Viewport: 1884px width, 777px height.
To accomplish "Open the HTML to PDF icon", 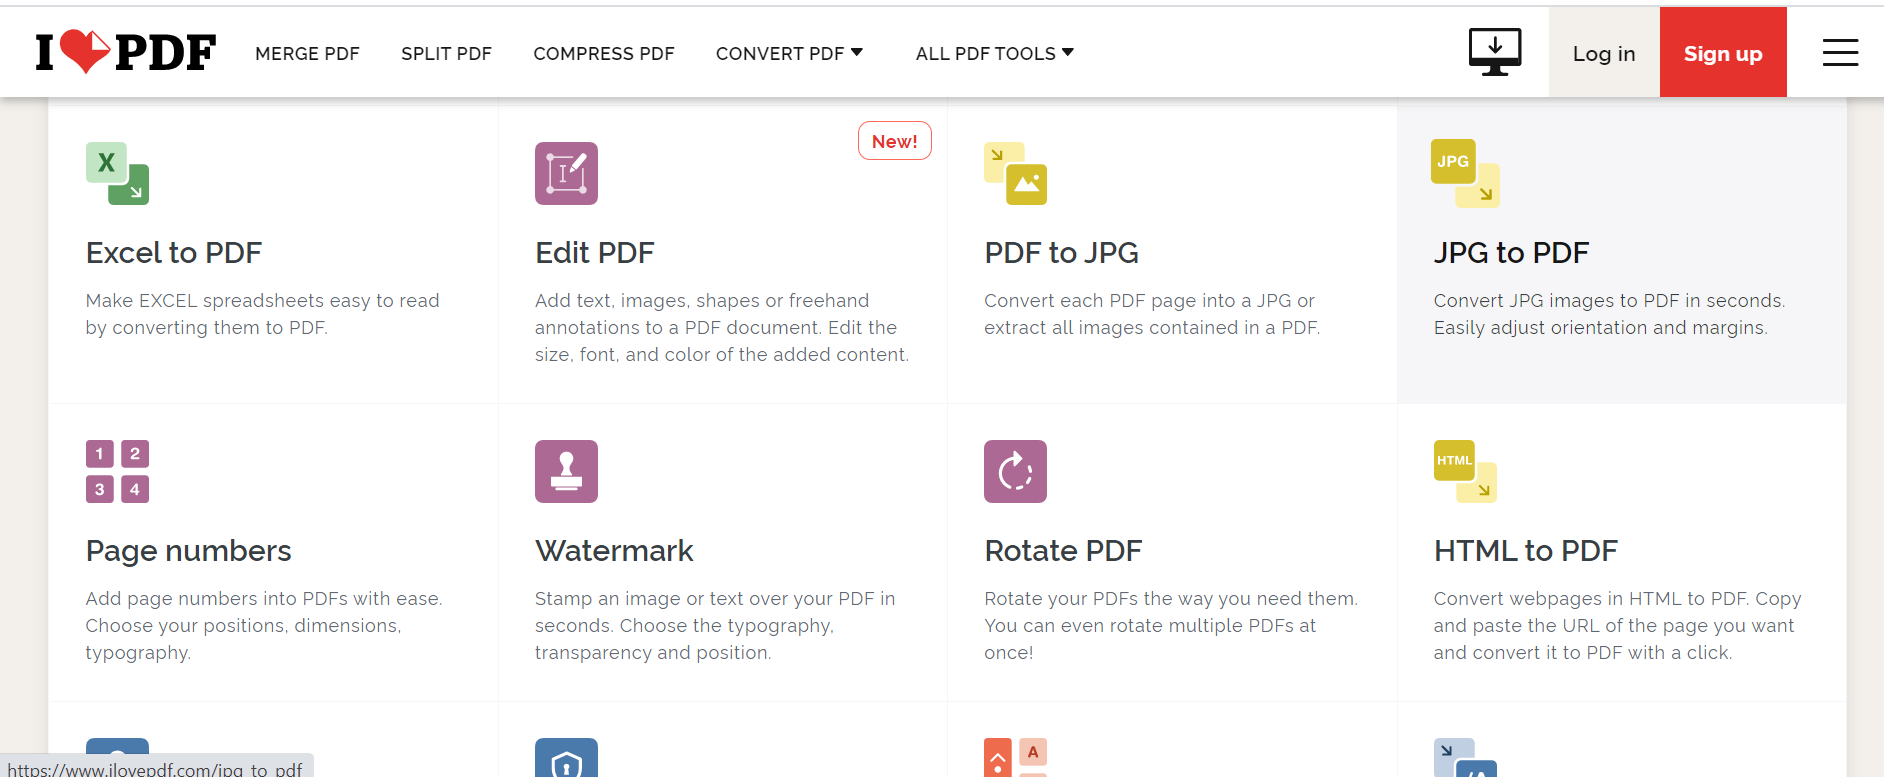I will coord(1465,471).
